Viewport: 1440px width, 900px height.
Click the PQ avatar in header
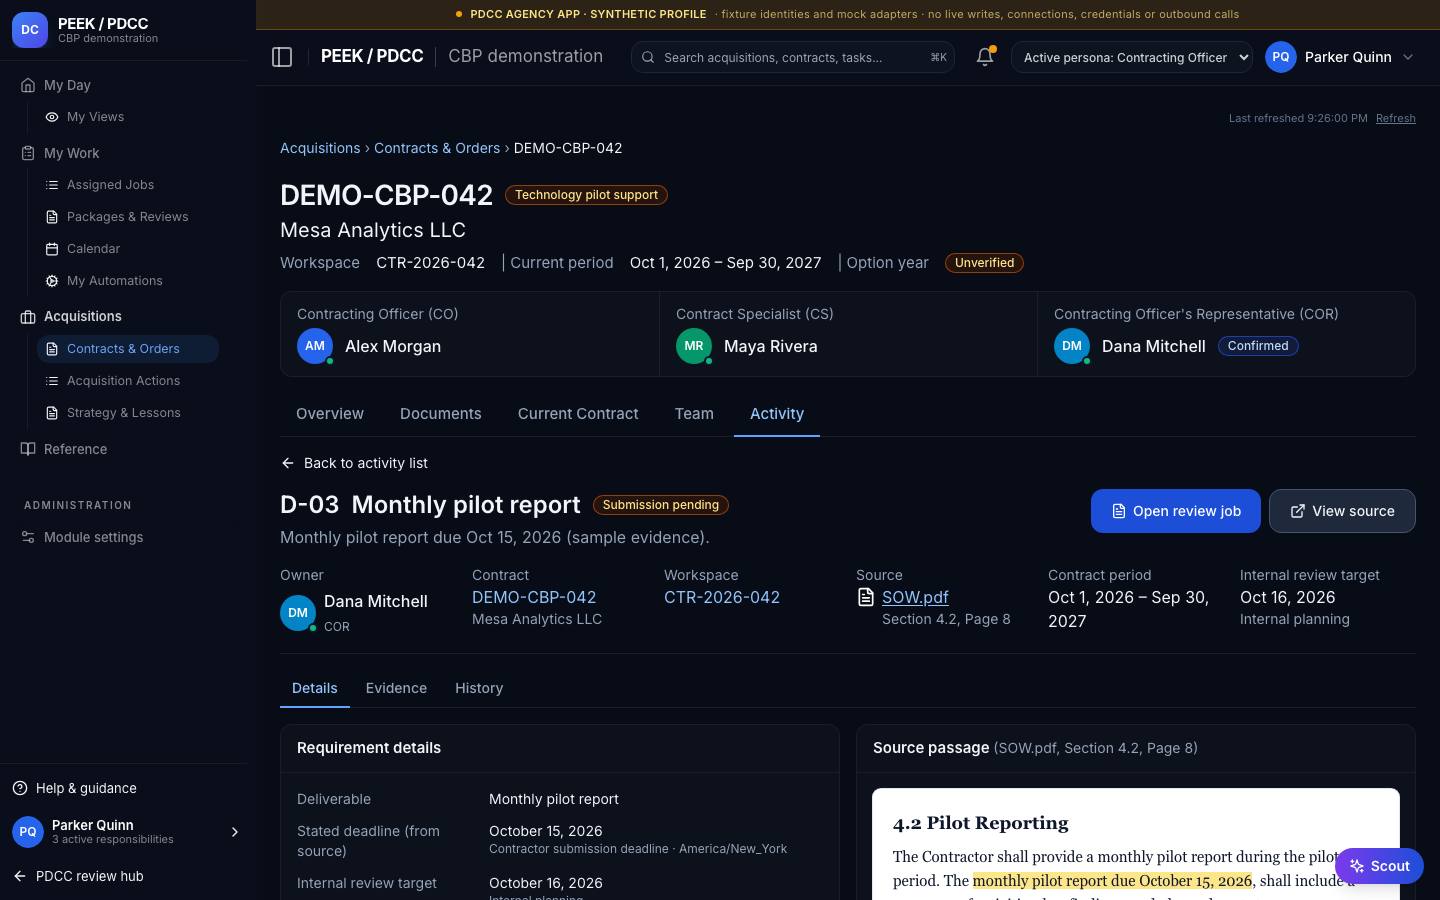point(1281,57)
